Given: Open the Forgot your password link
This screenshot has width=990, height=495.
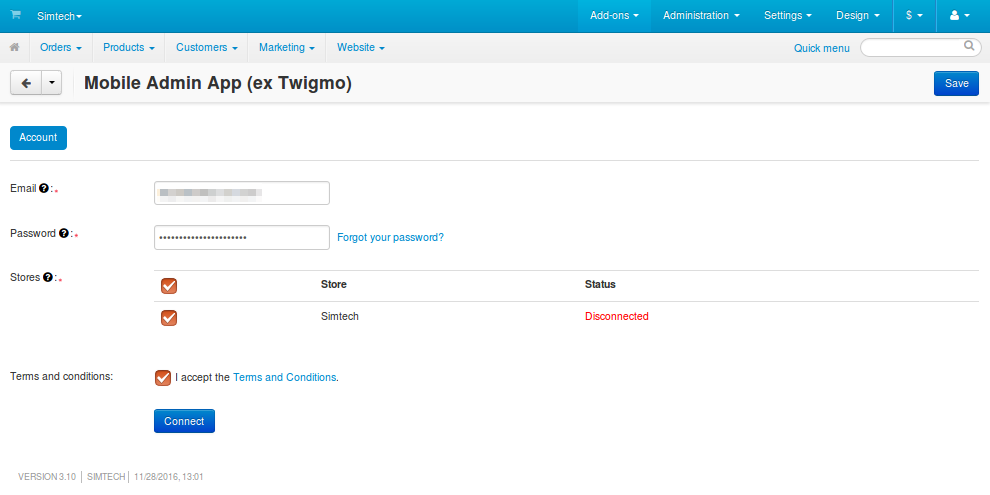Looking at the screenshot, I should [390, 237].
